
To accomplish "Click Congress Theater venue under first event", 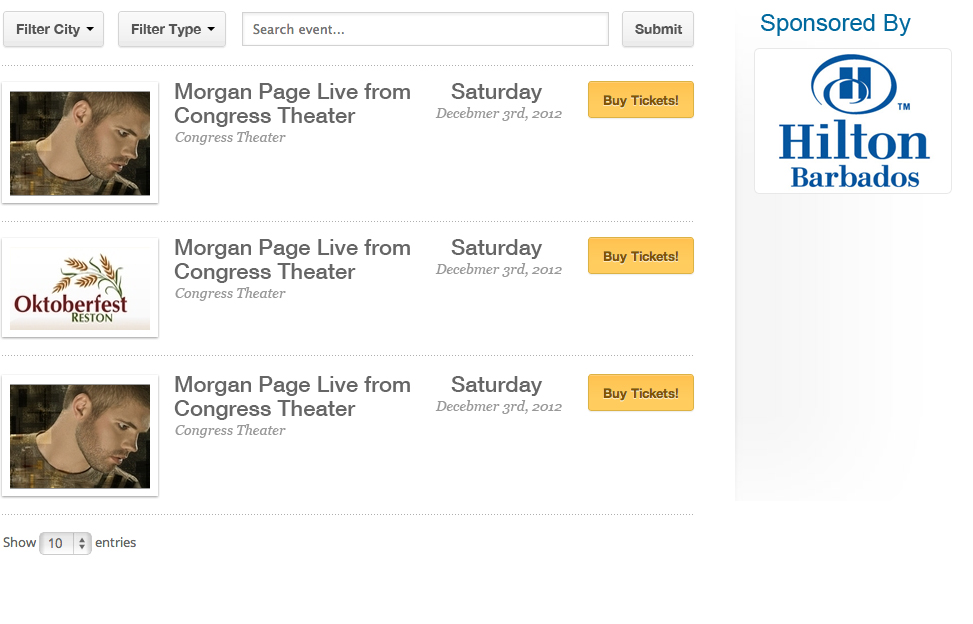I will 230,137.
